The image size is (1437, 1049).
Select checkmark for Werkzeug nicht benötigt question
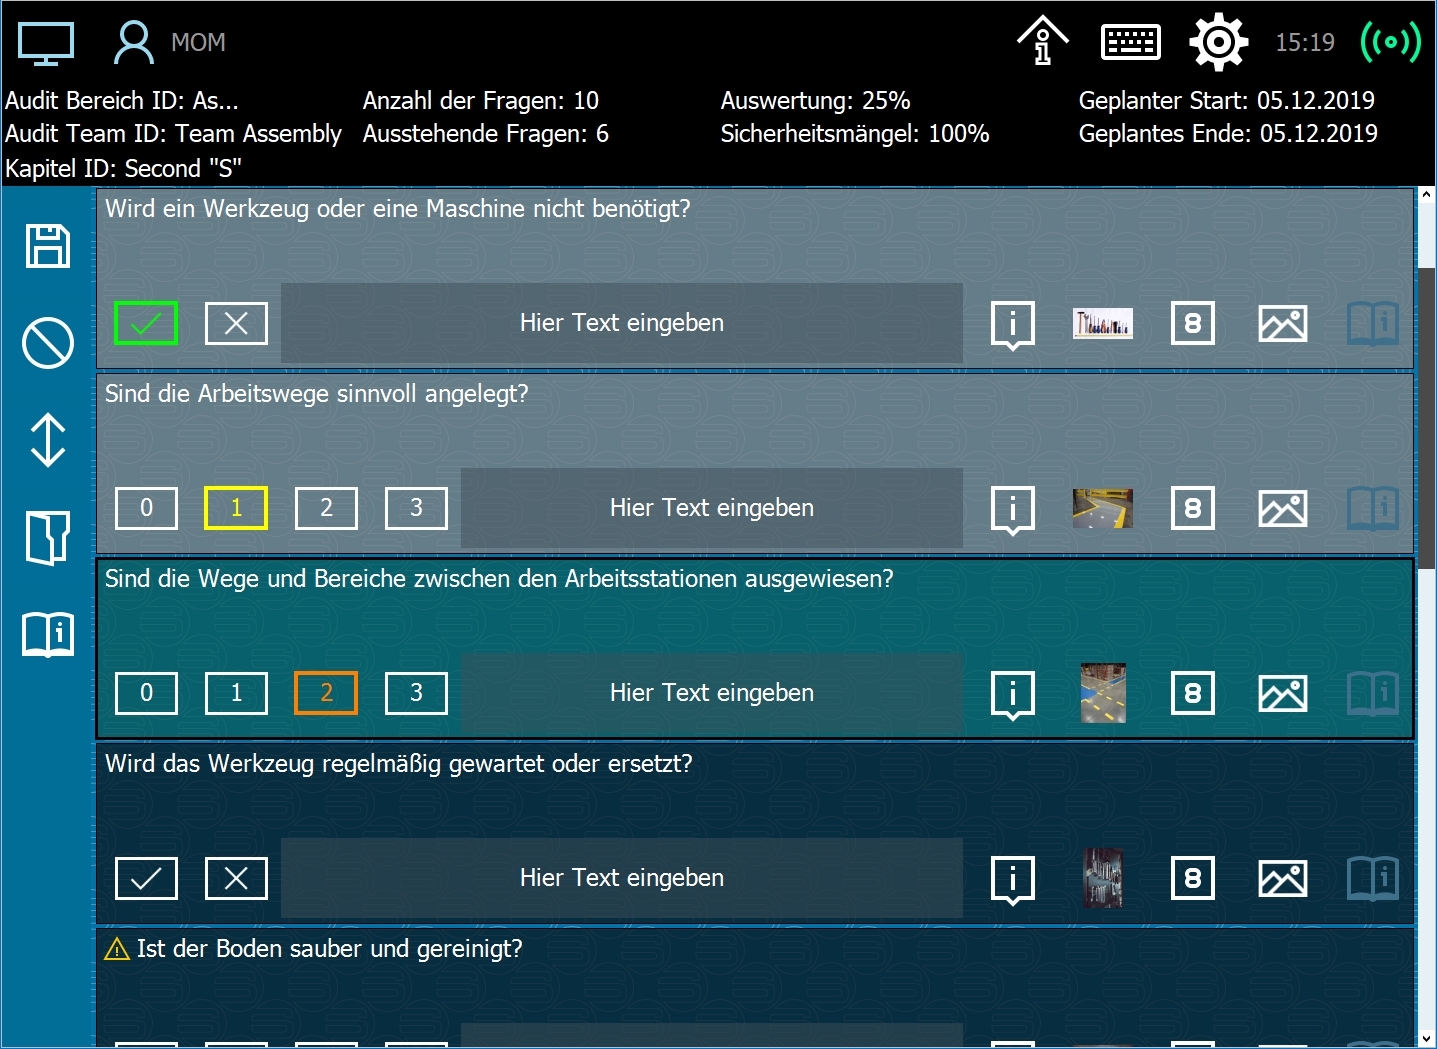click(146, 323)
